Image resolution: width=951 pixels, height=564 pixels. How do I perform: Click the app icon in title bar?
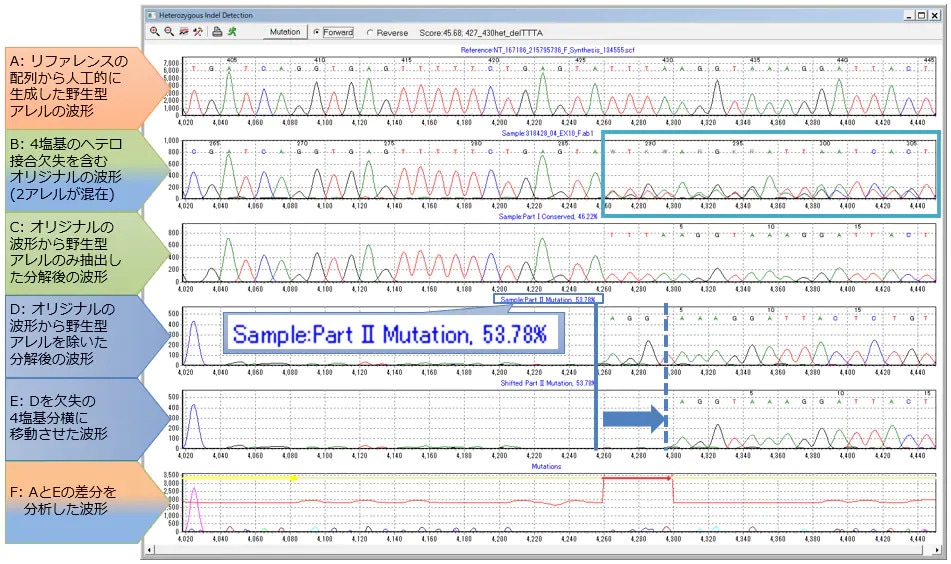click(152, 16)
